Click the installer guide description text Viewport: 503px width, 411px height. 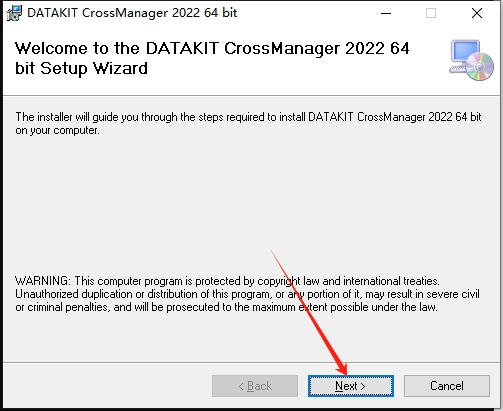248,123
